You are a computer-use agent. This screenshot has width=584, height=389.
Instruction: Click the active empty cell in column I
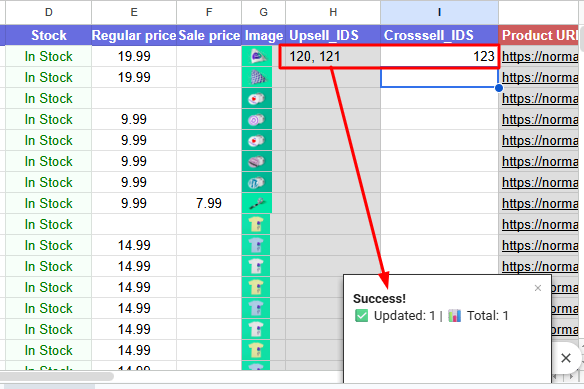[439, 78]
